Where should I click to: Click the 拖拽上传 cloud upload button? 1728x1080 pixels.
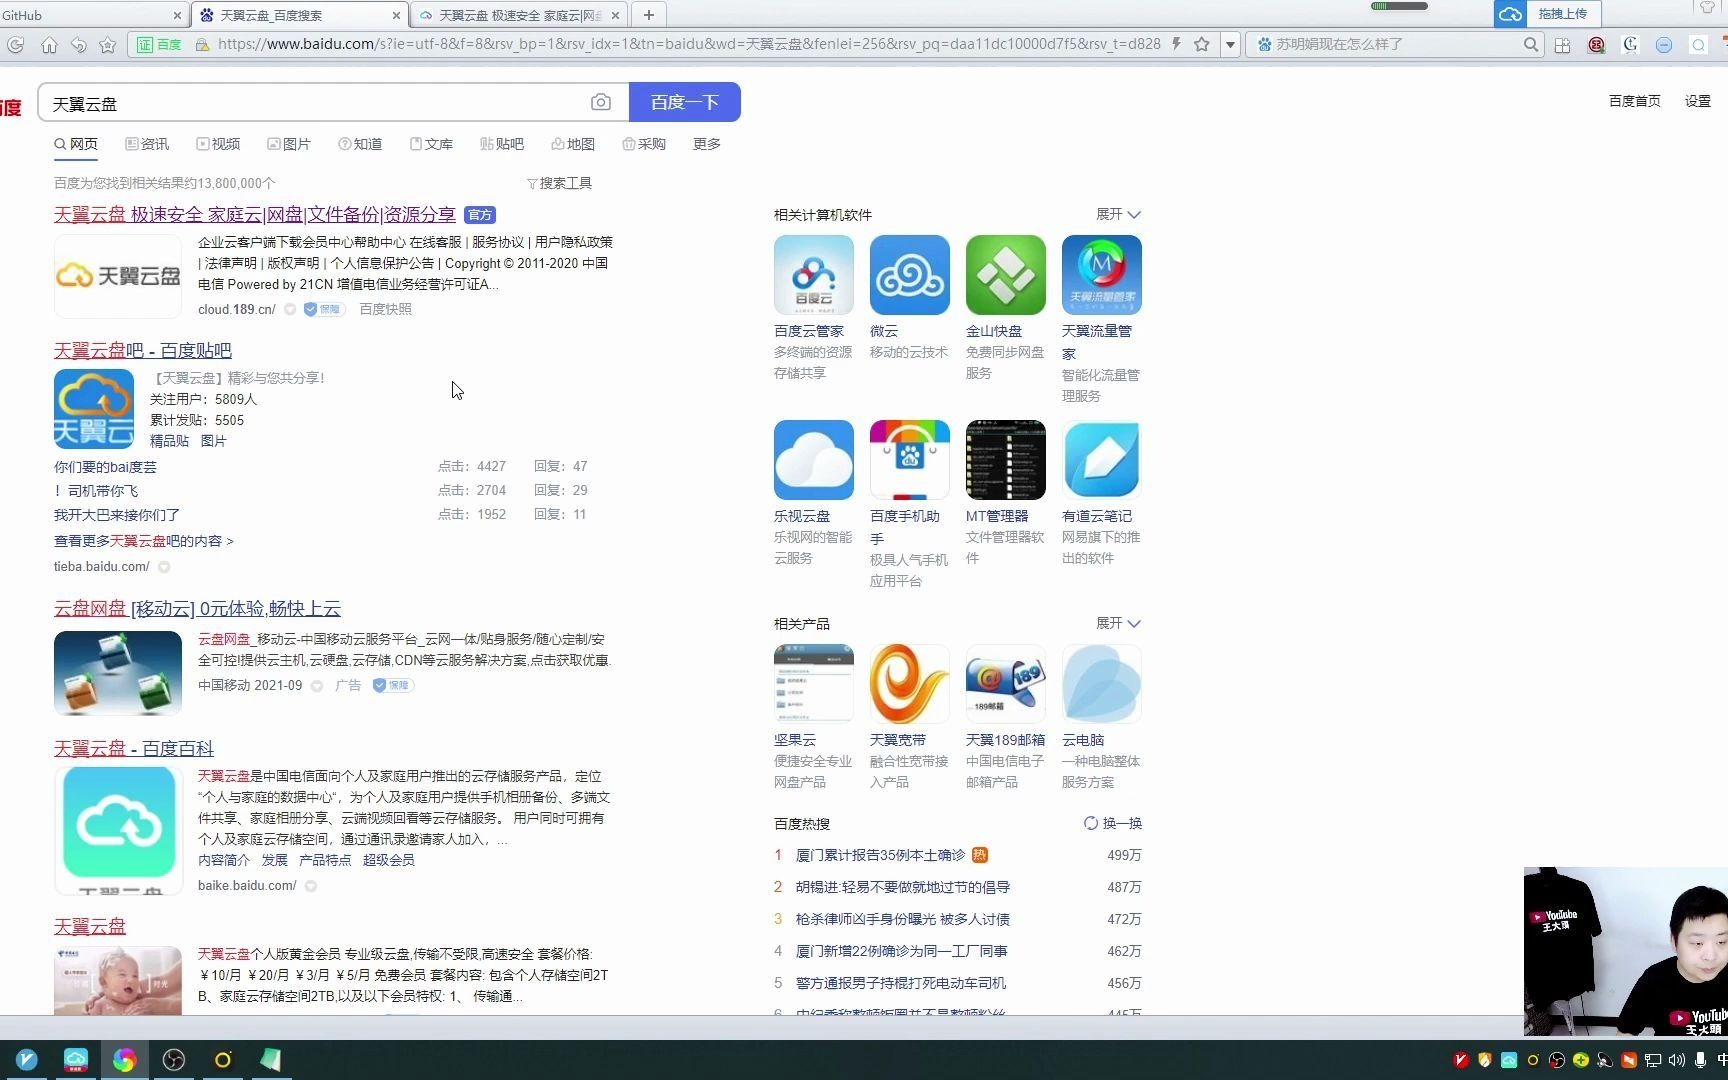[1547, 14]
